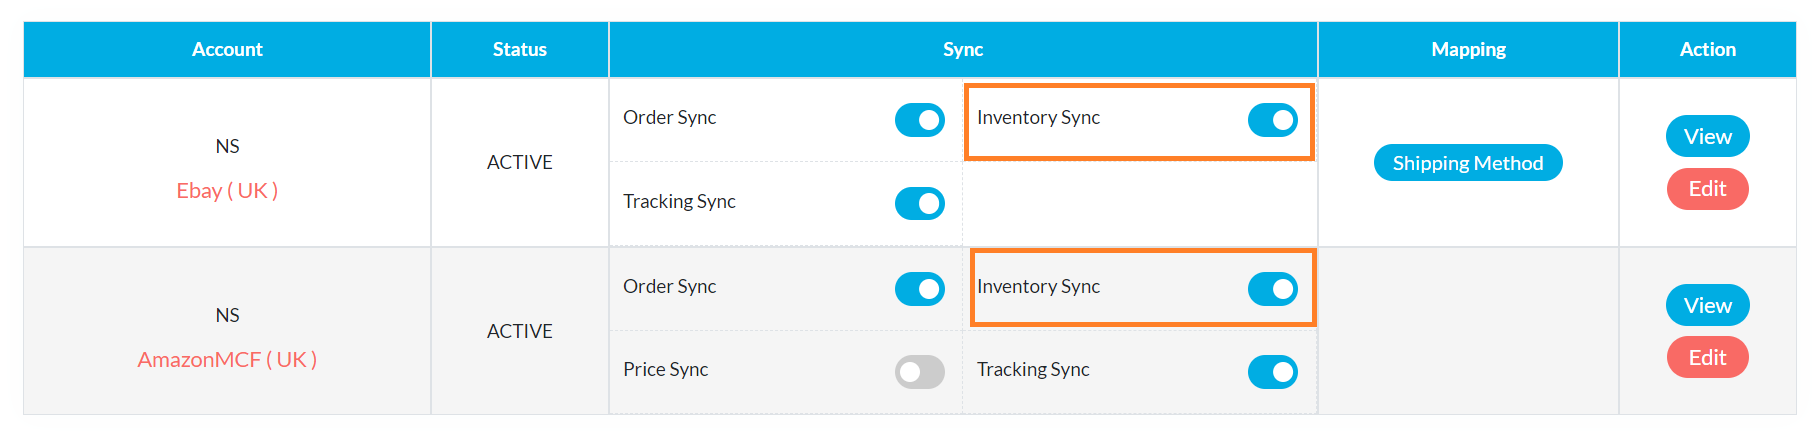This screenshot has width=1812, height=438.
Task: Disable Inventory Sync for Ebay (UK)
Action: [x=1272, y=120]
